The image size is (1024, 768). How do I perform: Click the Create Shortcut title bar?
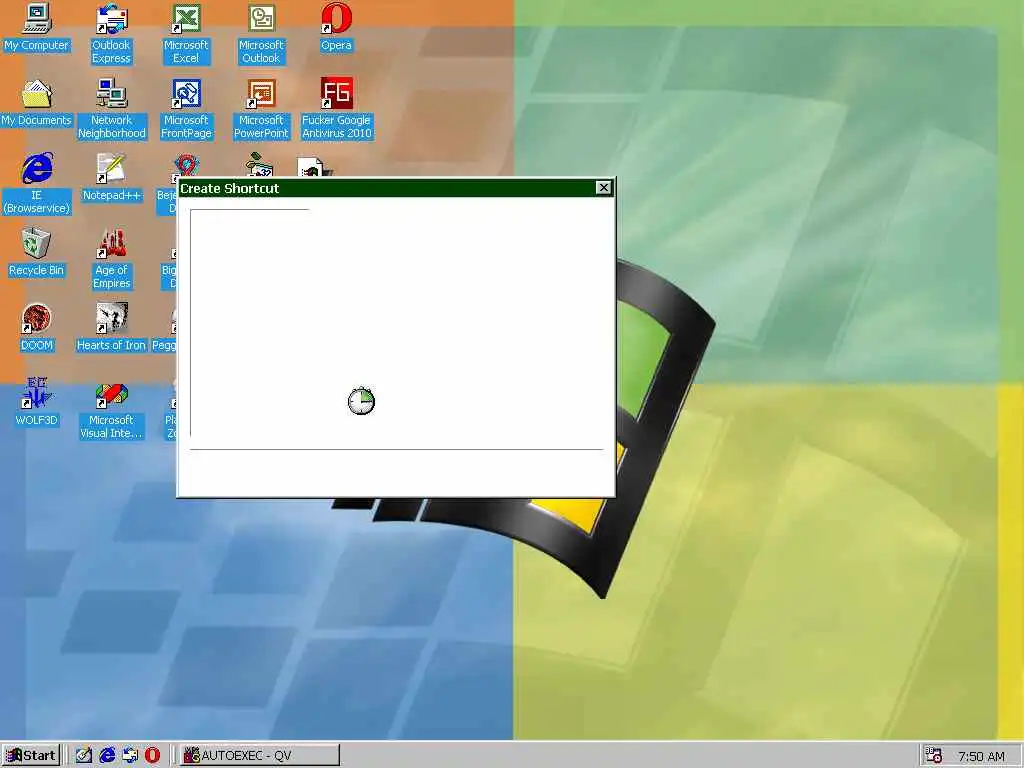click(x=395, y=188)
